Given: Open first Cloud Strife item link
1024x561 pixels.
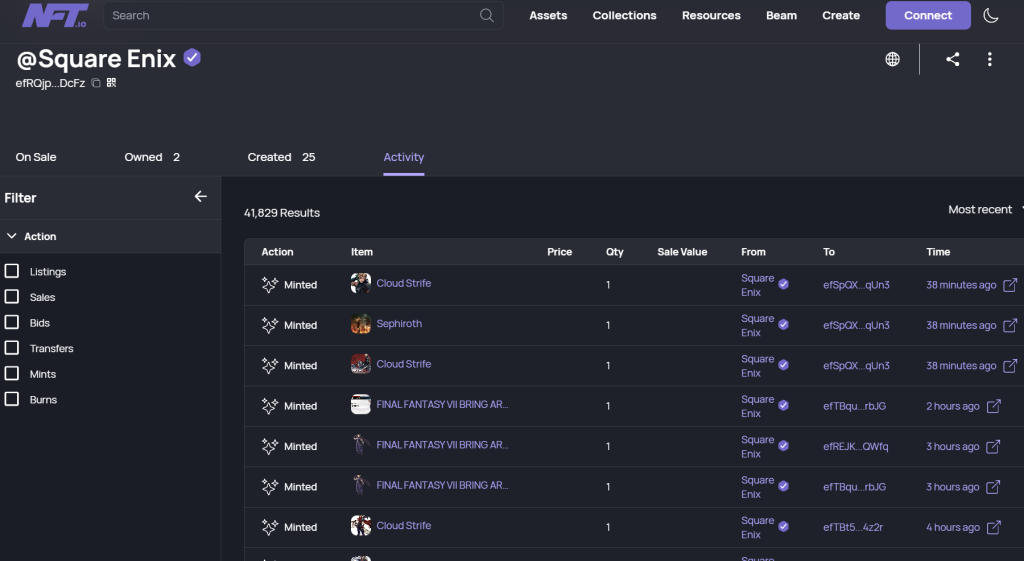Looking at the screenshot, I should 404,283.
